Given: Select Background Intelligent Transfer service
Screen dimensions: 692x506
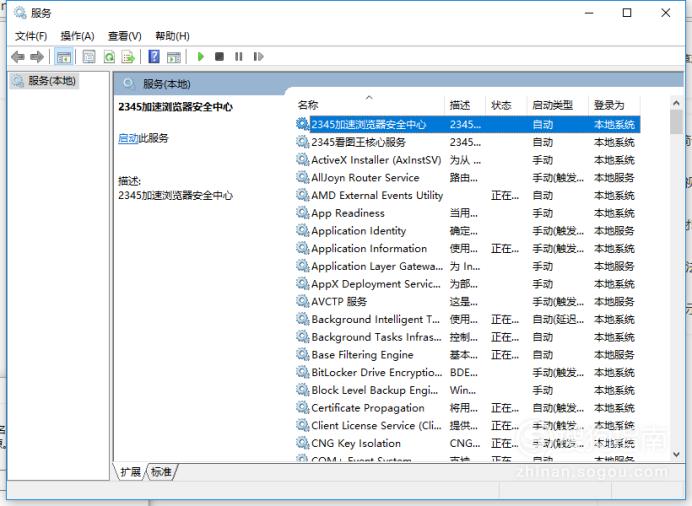Looking at the screenshot, I should click(467, 319).
